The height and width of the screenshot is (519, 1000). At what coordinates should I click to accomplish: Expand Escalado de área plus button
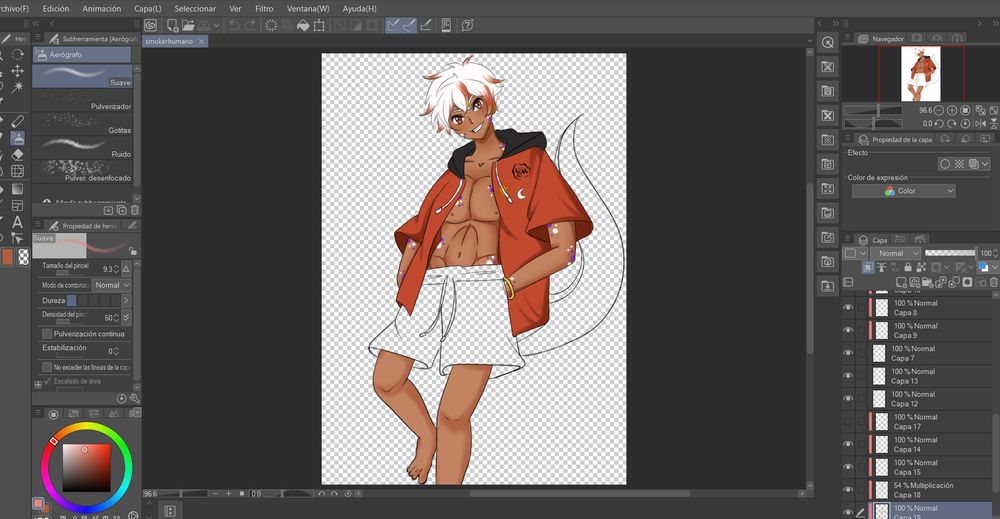[38, 384]
